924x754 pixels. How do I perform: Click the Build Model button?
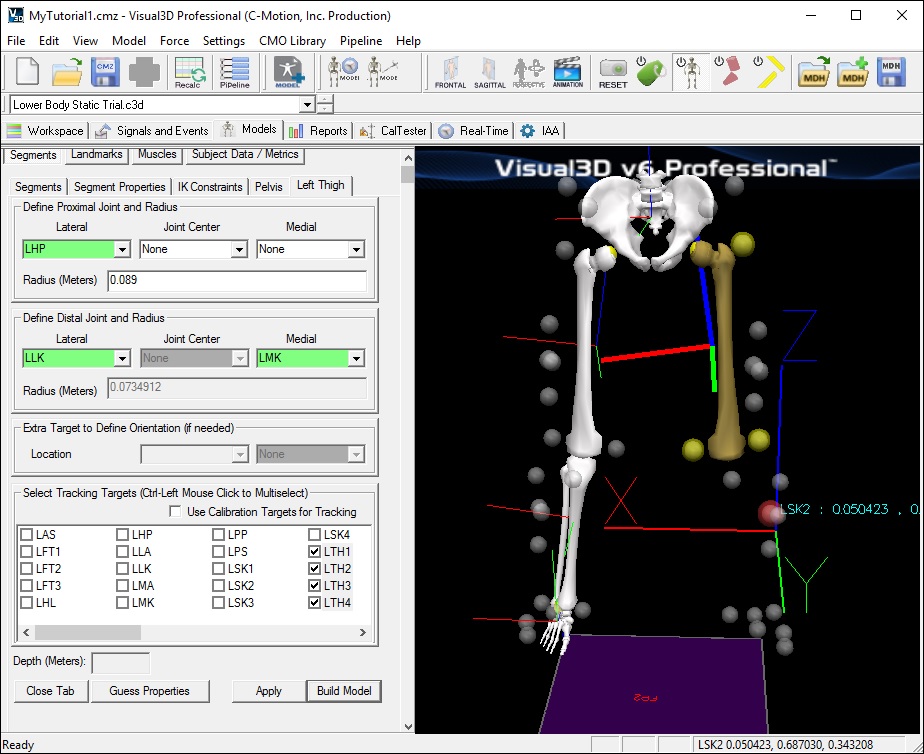click(x=344, y=691)
